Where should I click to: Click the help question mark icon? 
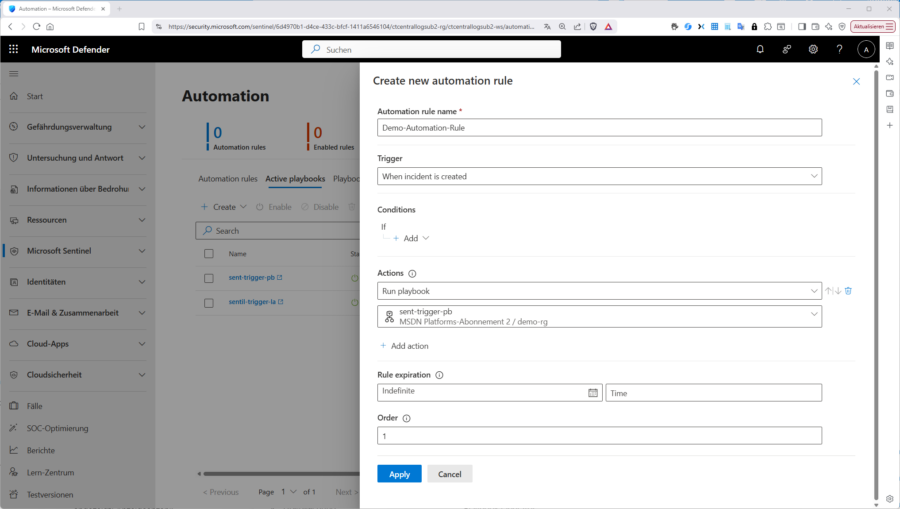(x=839, y=49)
